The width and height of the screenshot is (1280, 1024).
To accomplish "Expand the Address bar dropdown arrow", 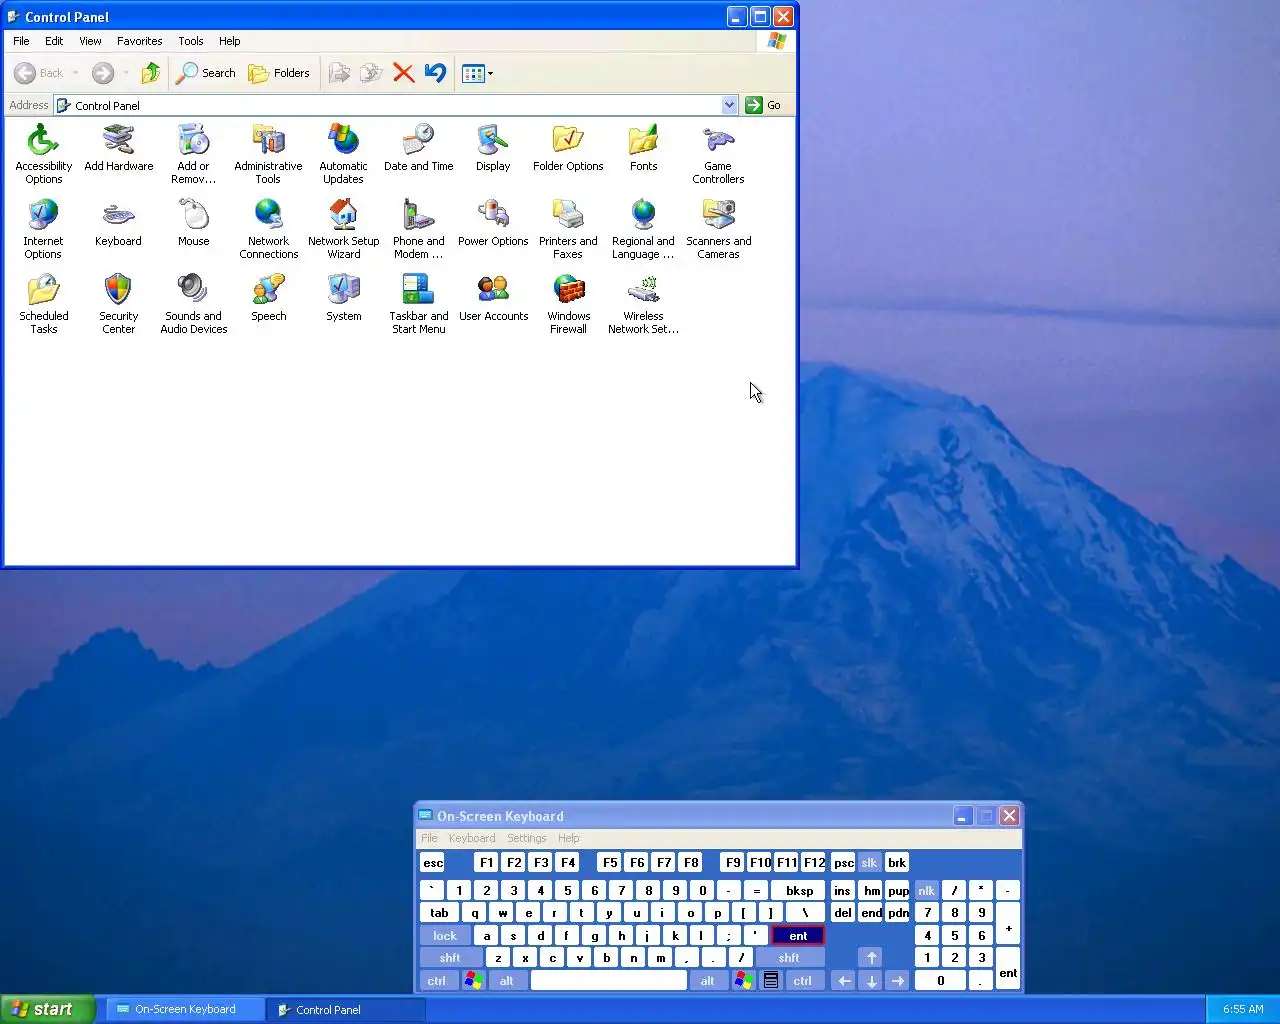I will (x=729, y=105).
